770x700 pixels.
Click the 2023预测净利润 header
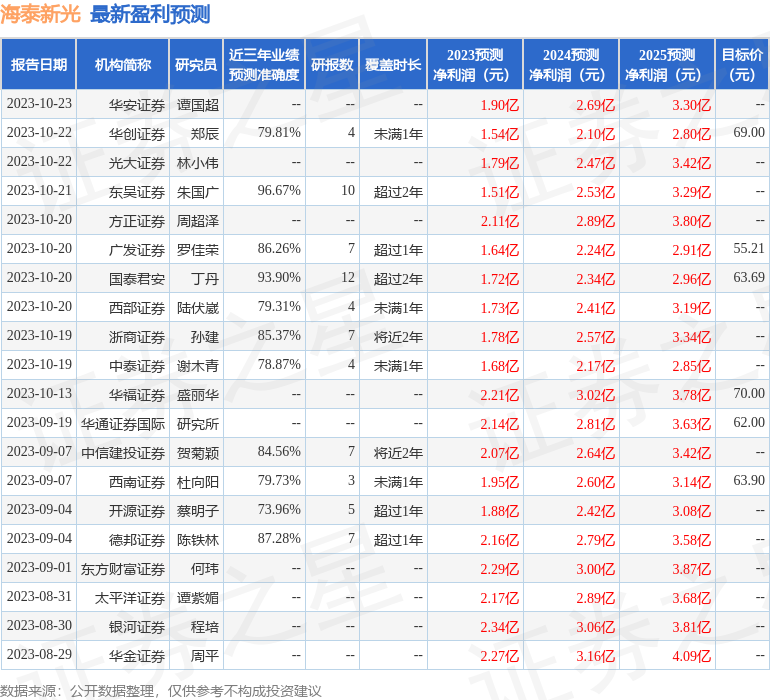tap(475, 65)
